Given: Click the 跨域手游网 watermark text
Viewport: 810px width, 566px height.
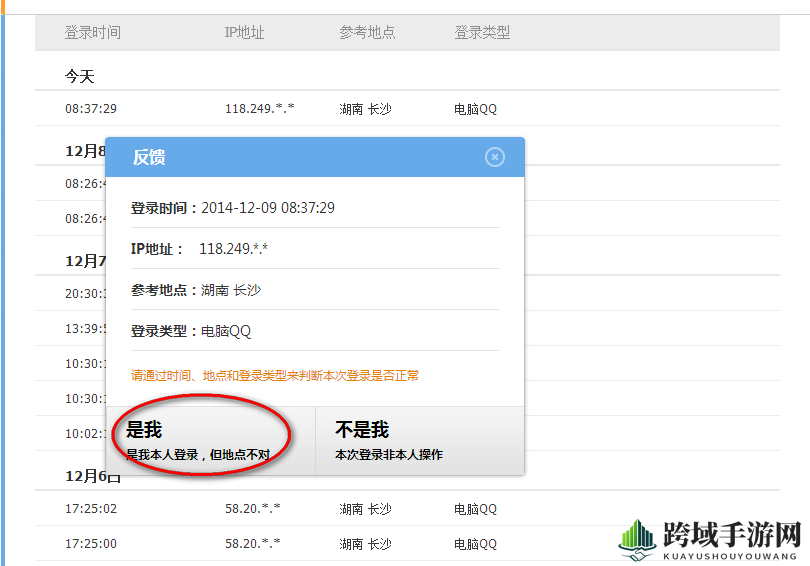Looking at the screenshot, I should tap(732, 534).
